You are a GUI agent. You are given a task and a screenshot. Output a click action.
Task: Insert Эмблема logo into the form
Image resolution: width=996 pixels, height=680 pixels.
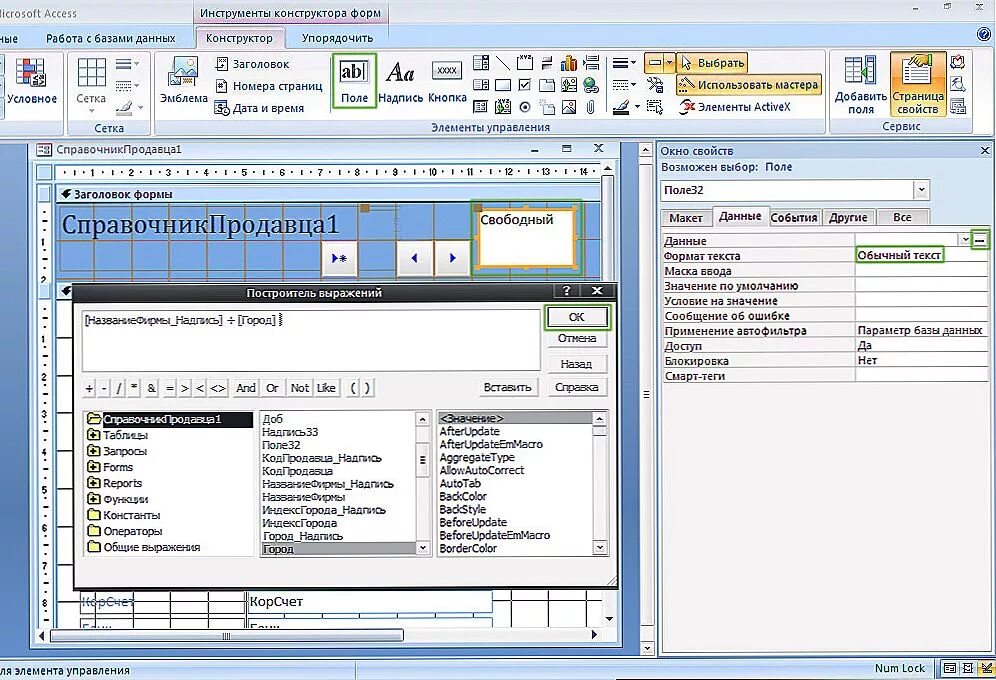click(184, 81)
